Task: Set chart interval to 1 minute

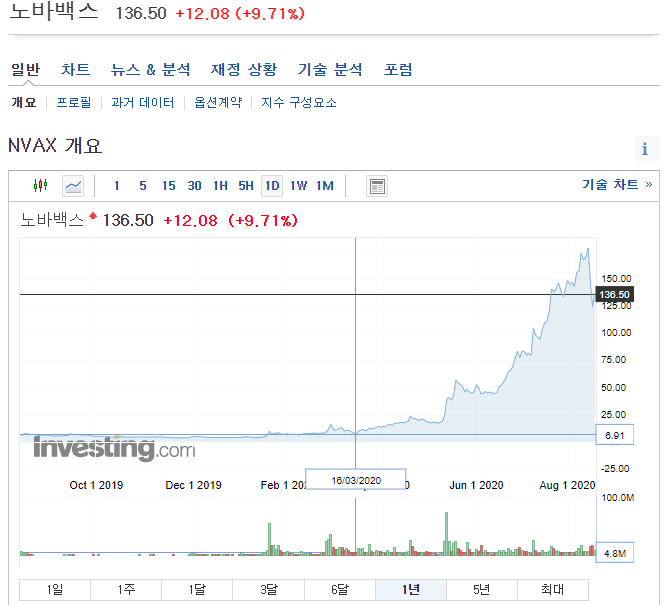Action: (117, 186)
